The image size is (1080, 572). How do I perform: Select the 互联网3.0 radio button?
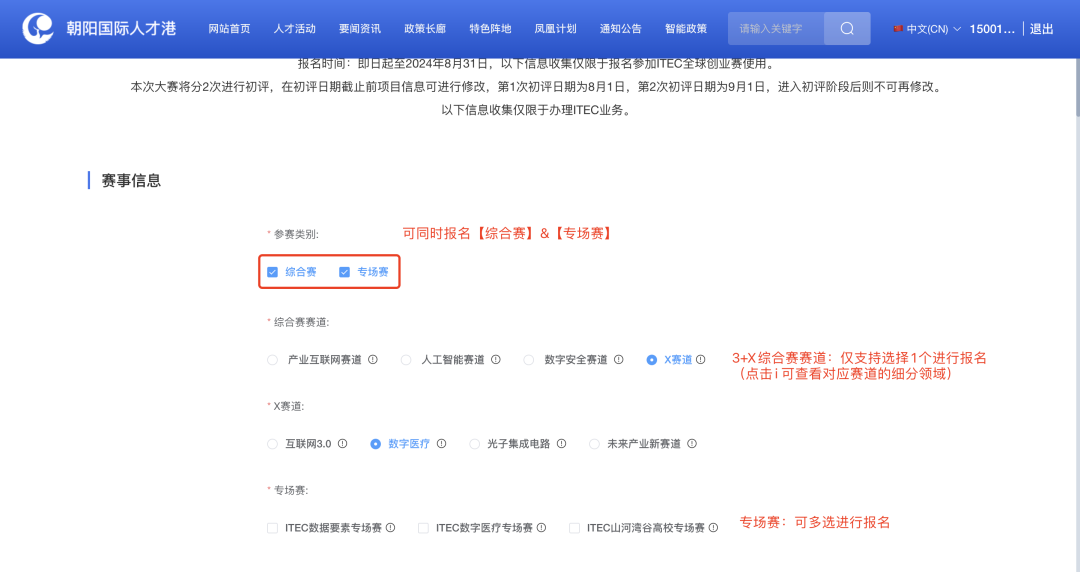pyautogui.click(x=273, y=444)
